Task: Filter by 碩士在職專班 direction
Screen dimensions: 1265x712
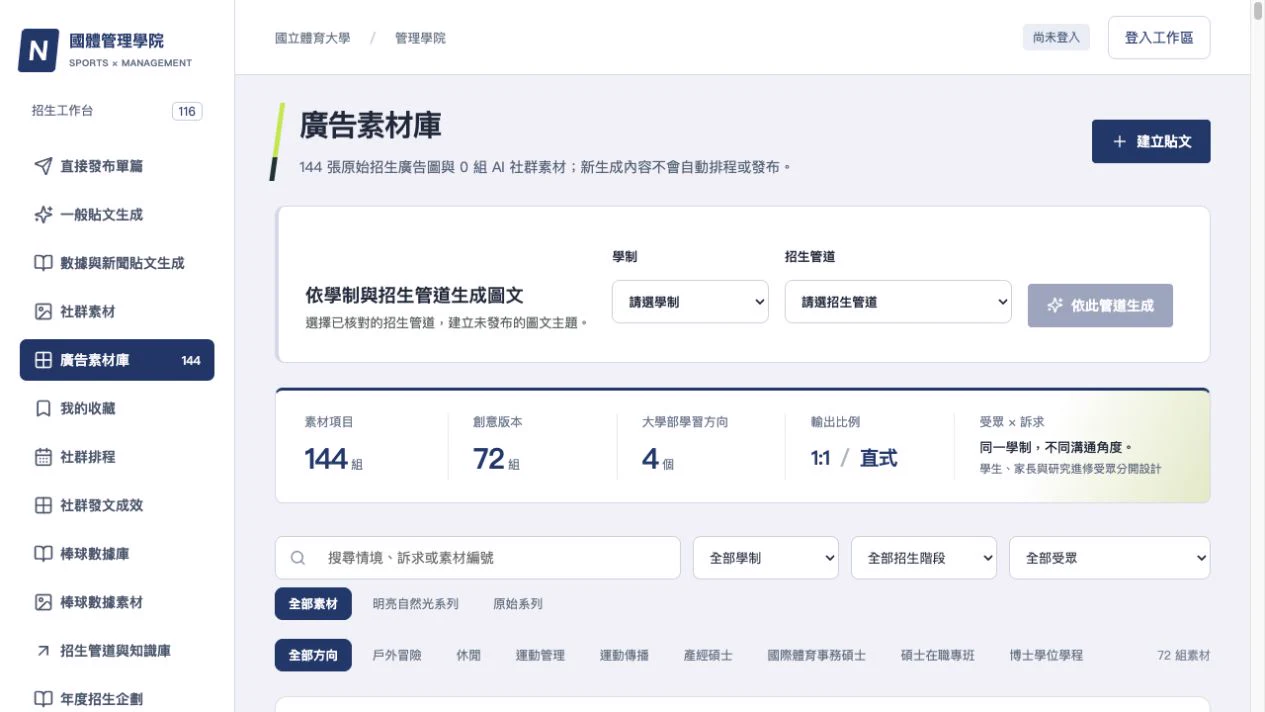Action: 937,656
